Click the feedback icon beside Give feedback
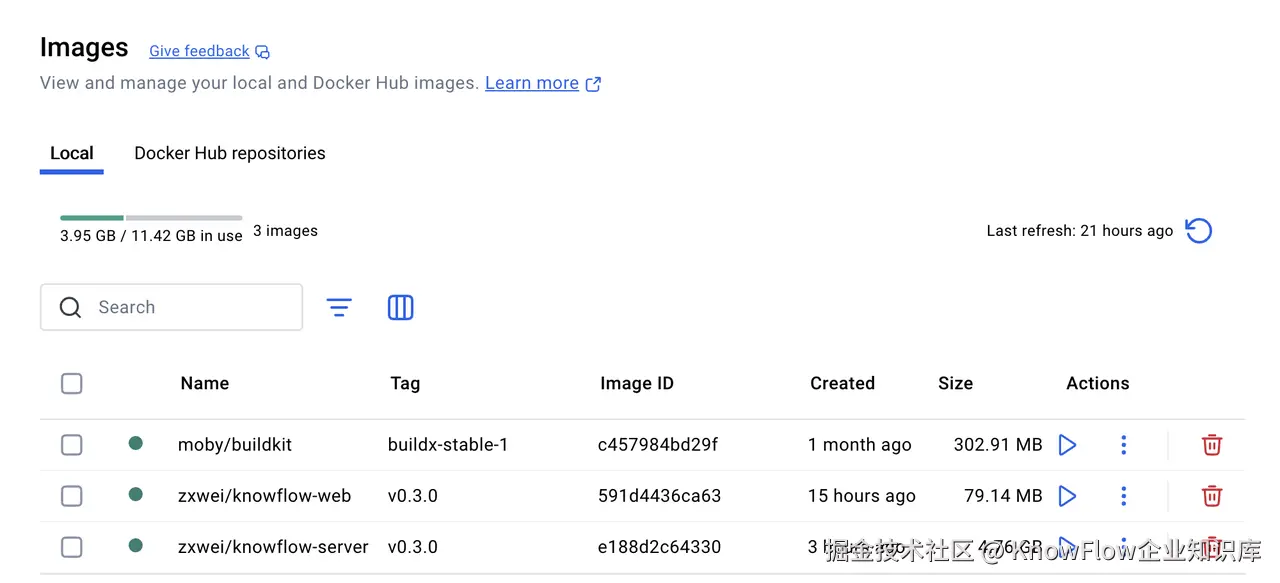Viewport: 1280px width, 583px height. click(x=263, y=52)
